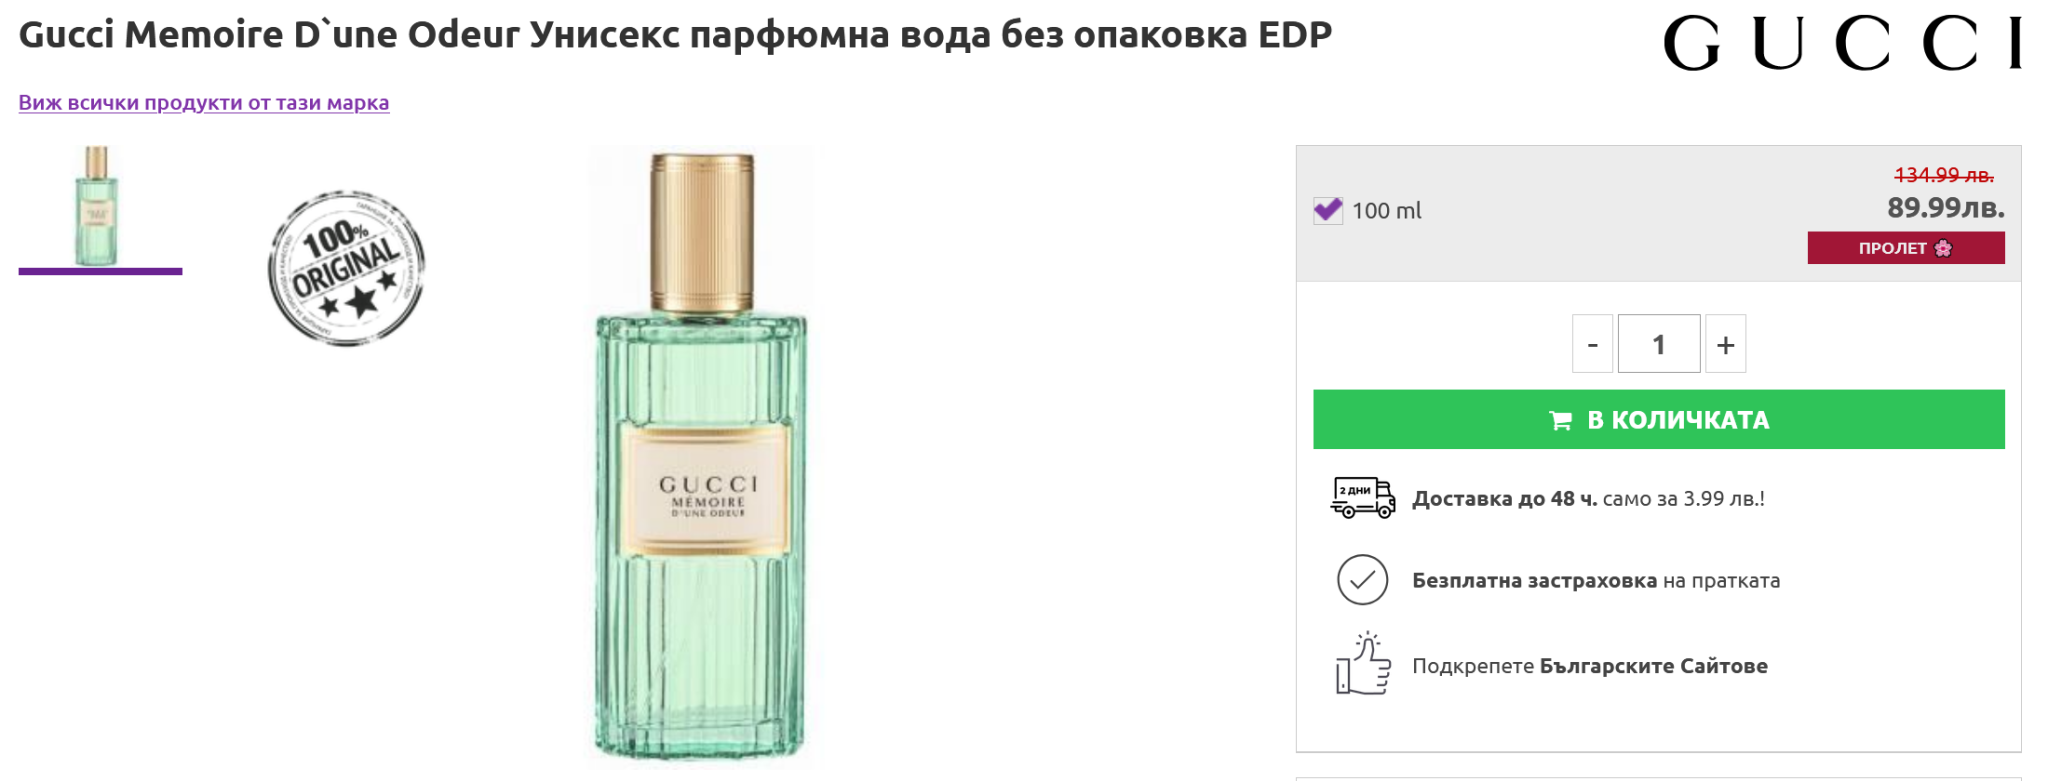Toggle the 100 ml size checkbox

[1328, 210]
